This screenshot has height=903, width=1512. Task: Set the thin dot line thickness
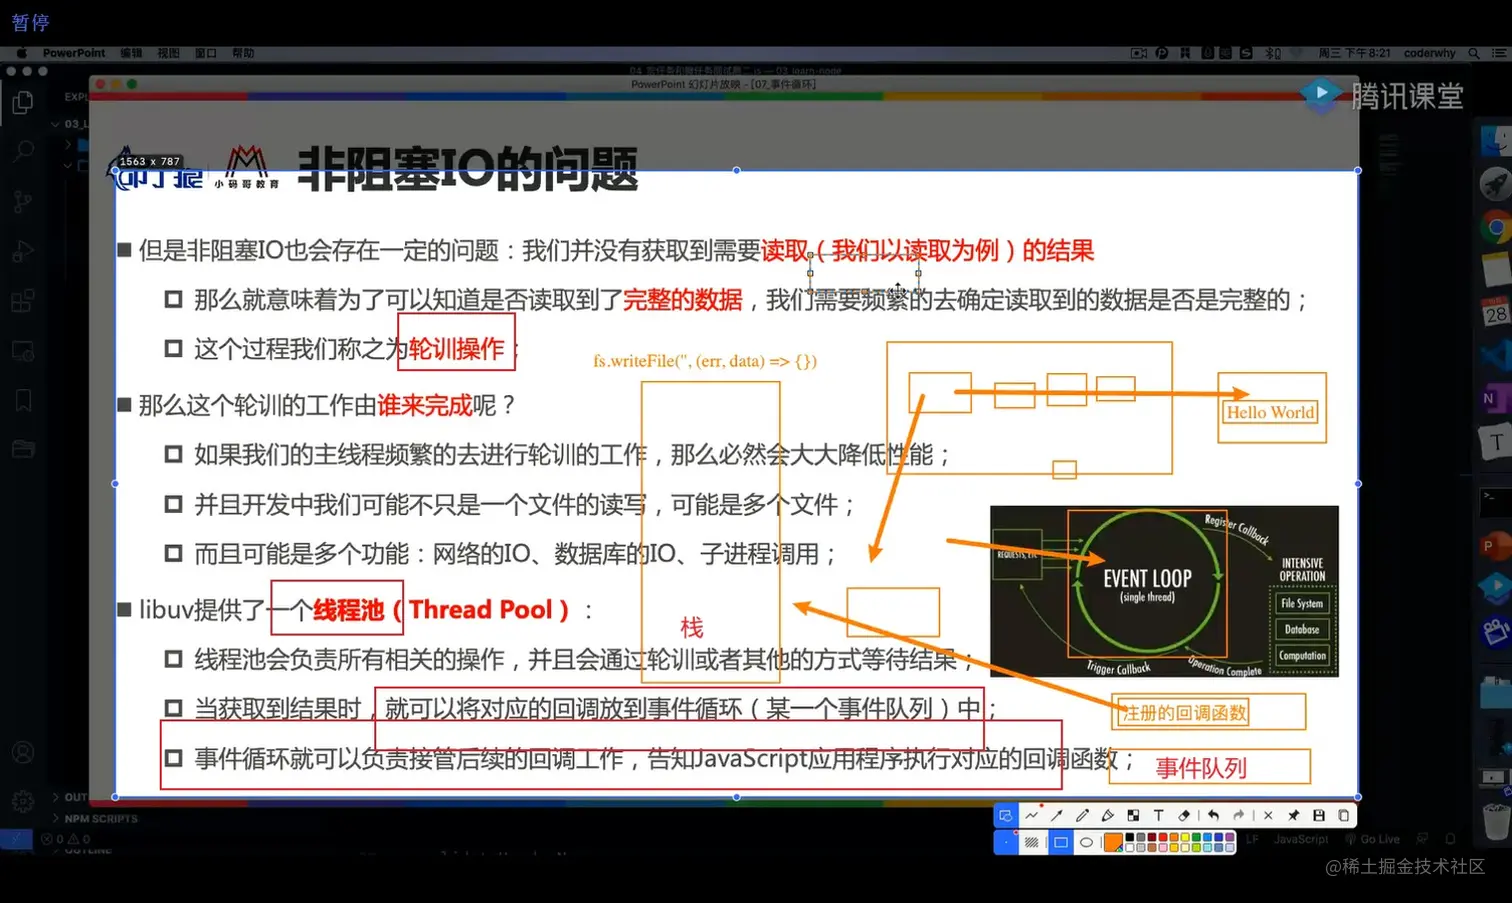1006,842
